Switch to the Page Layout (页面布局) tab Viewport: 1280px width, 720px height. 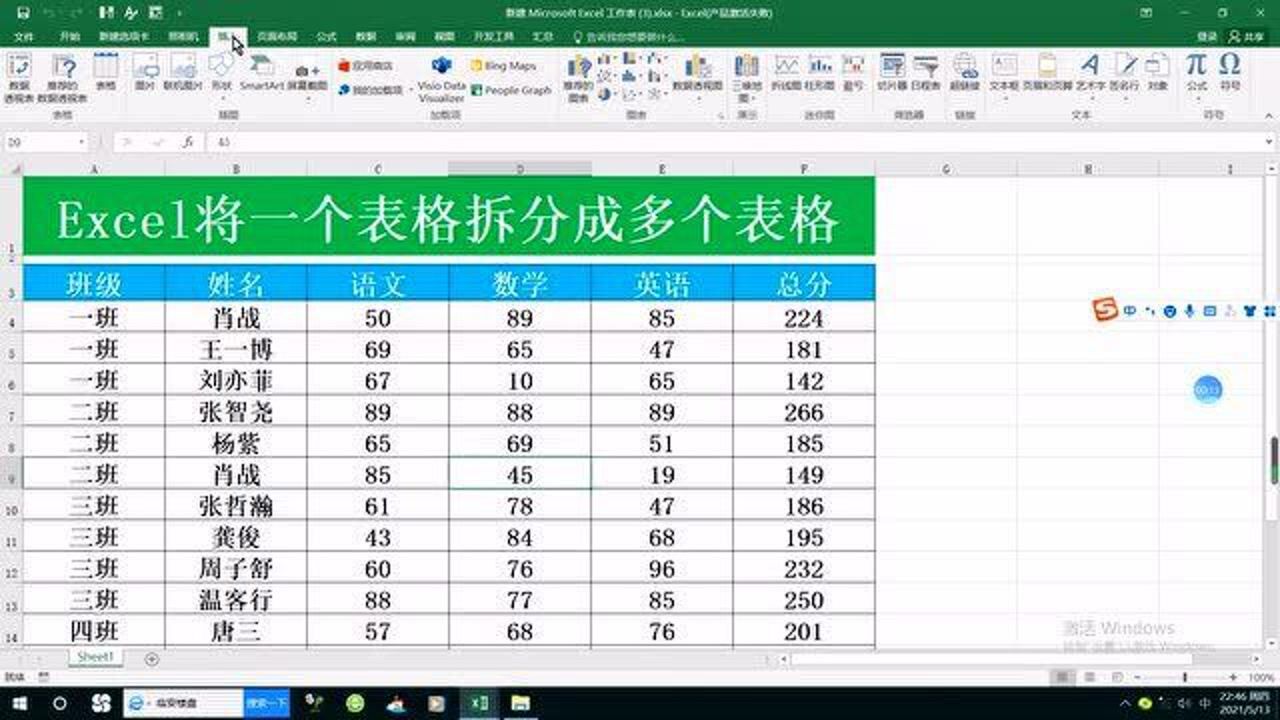(277, 37)
